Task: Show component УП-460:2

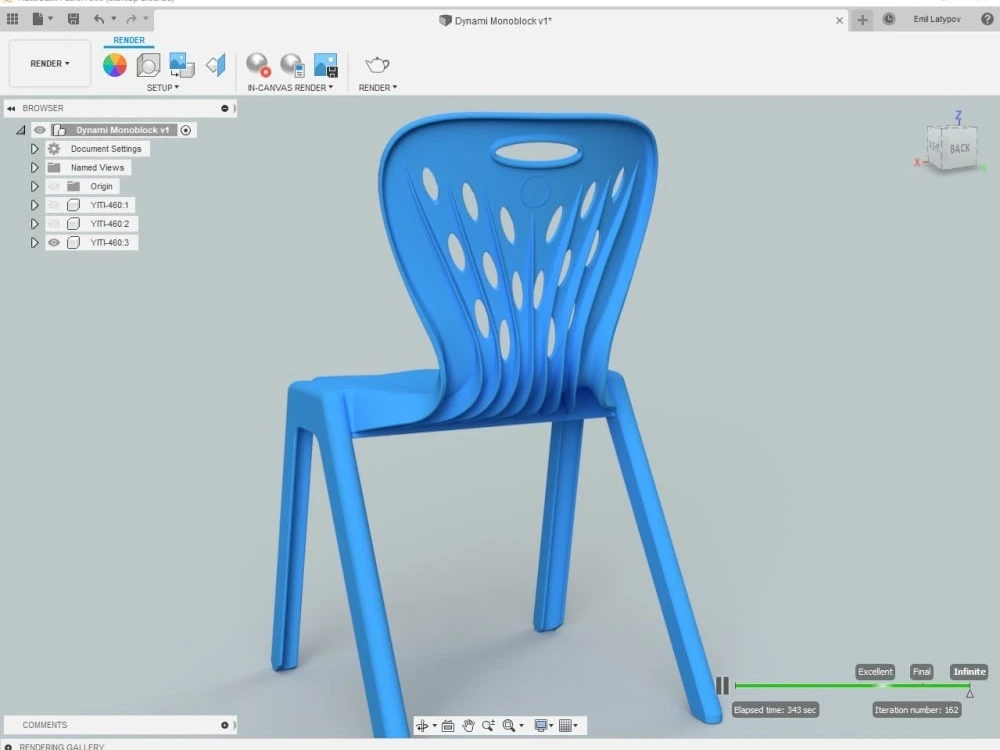Action: coord(54,224)
